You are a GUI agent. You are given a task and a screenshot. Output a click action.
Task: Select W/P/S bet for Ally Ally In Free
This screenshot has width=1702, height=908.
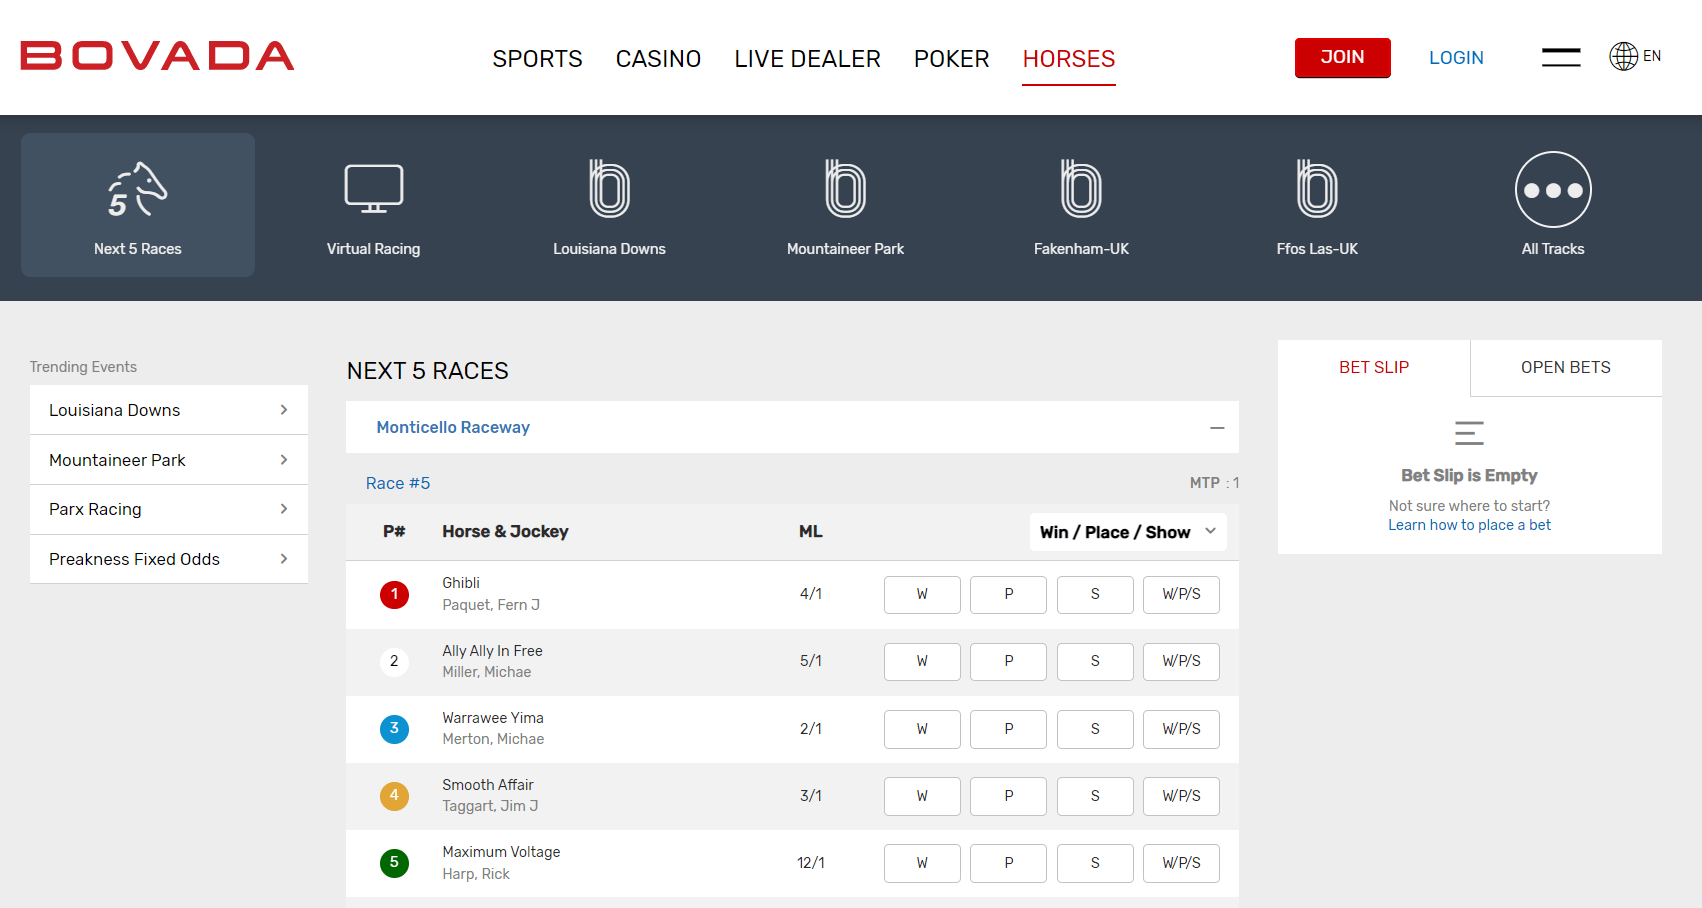click(1182, 662)
